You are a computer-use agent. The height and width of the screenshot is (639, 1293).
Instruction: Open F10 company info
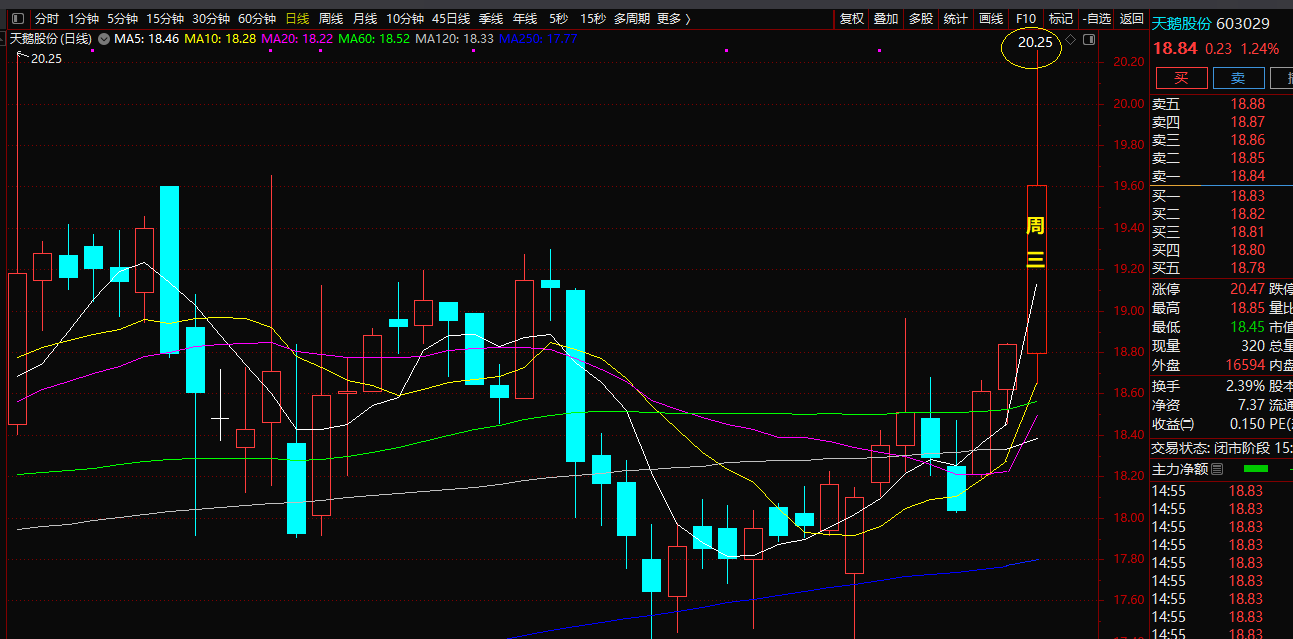point(1026,19)
